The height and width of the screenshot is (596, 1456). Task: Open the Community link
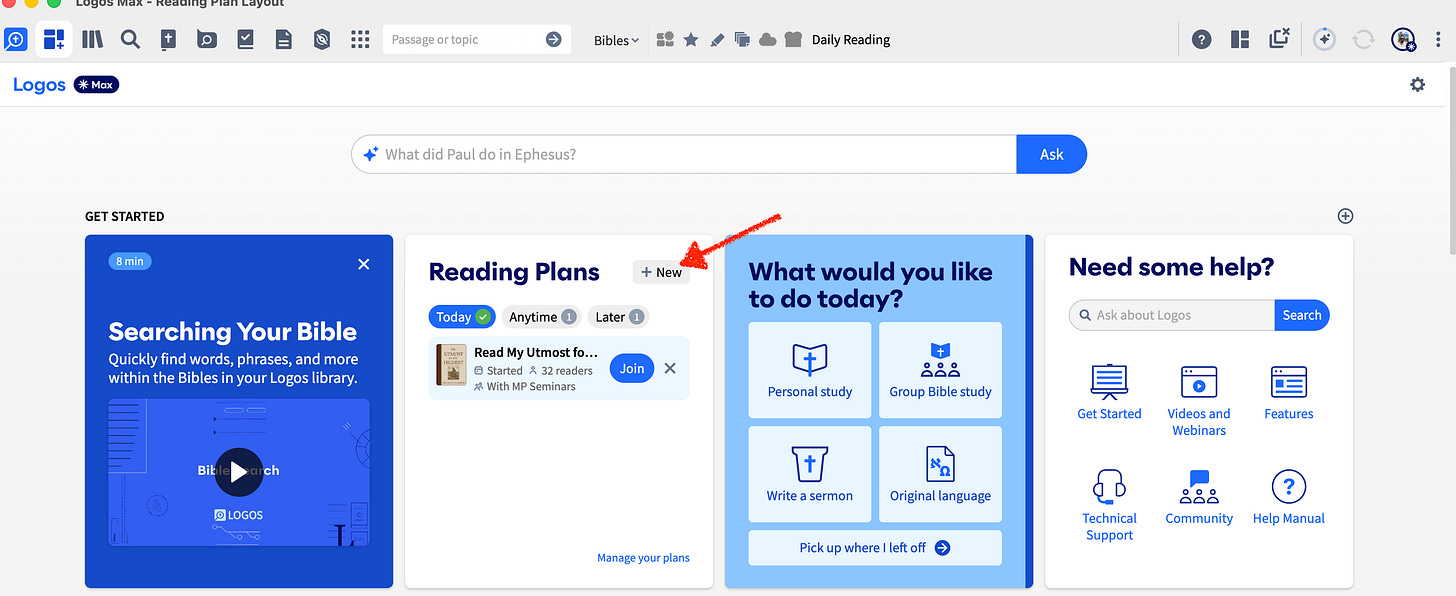tap(1199, 498)
